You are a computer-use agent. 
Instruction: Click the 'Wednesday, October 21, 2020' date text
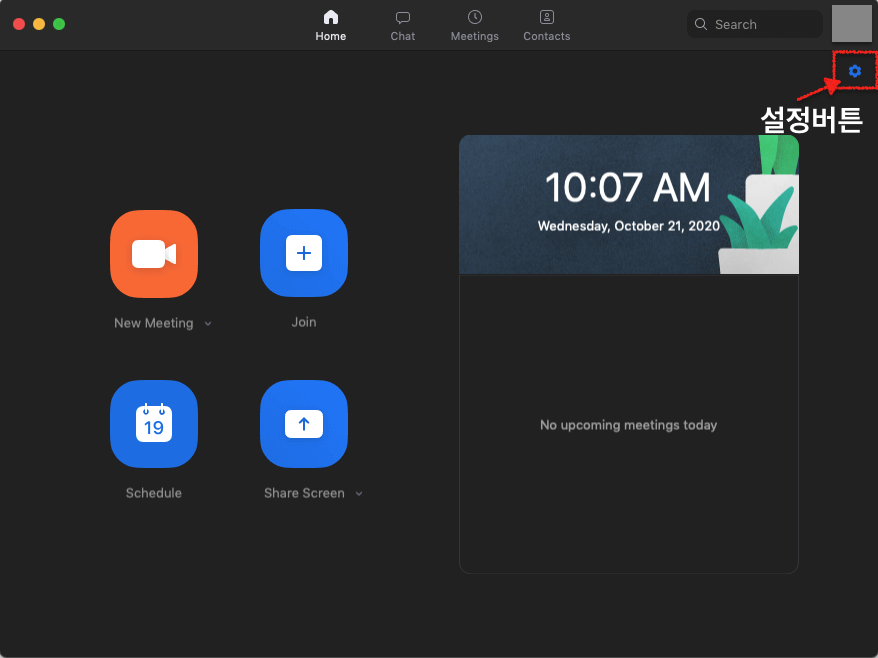pos(629,226)
